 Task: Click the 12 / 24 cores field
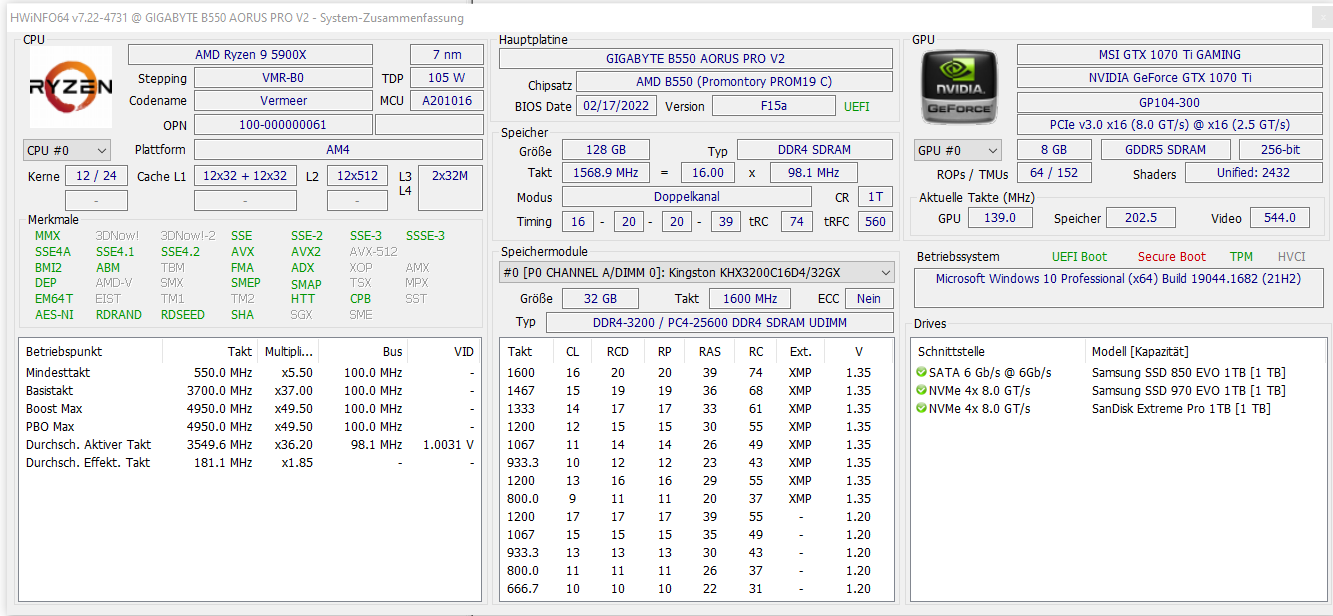coord(96,176)
